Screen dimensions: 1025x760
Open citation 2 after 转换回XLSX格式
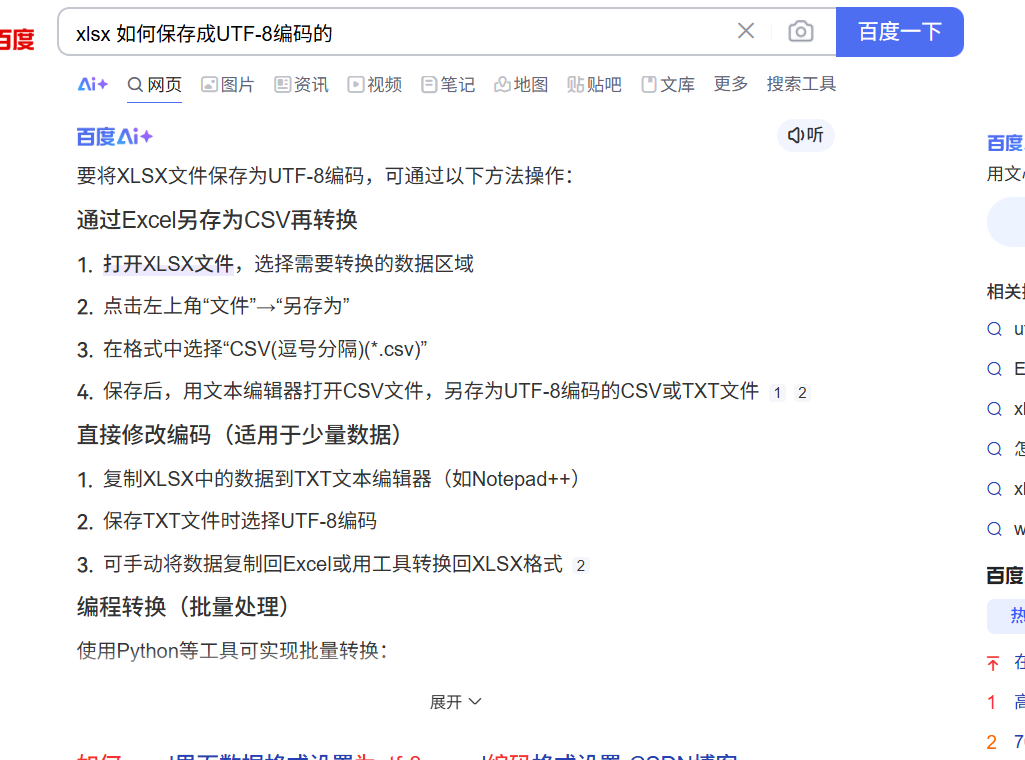pos(580,565)
